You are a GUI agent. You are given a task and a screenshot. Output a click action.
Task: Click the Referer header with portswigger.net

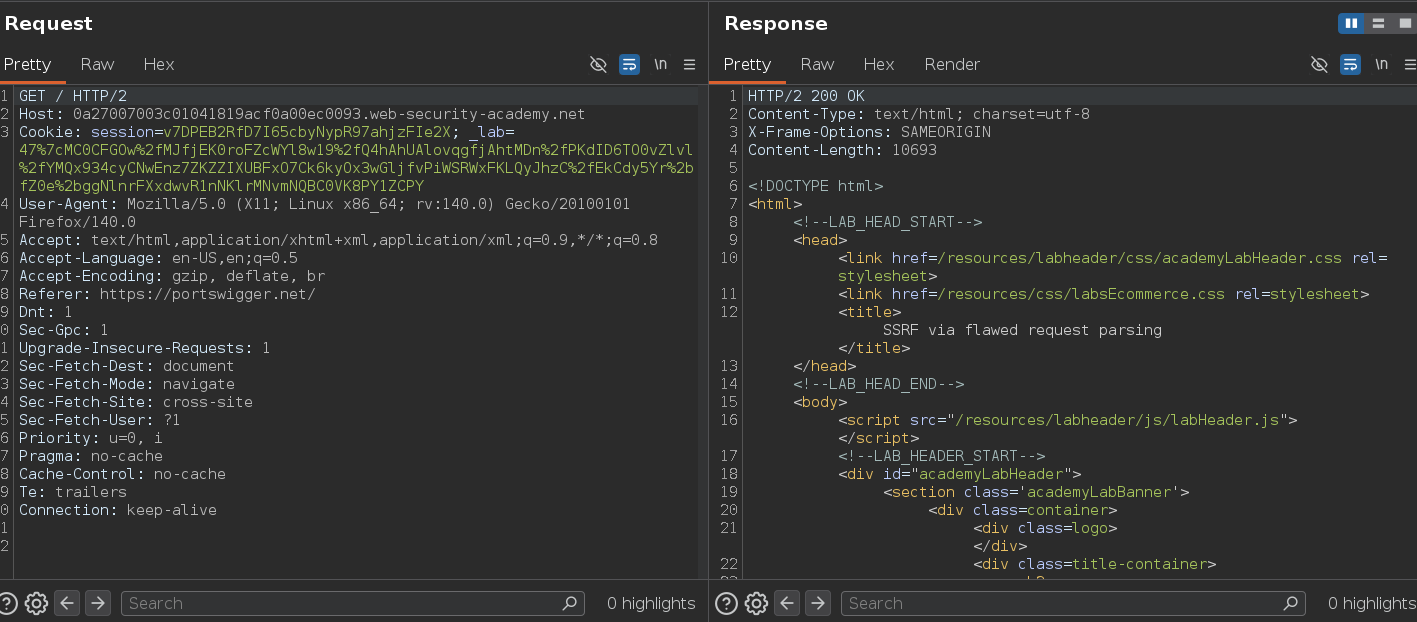click(167, 294)
